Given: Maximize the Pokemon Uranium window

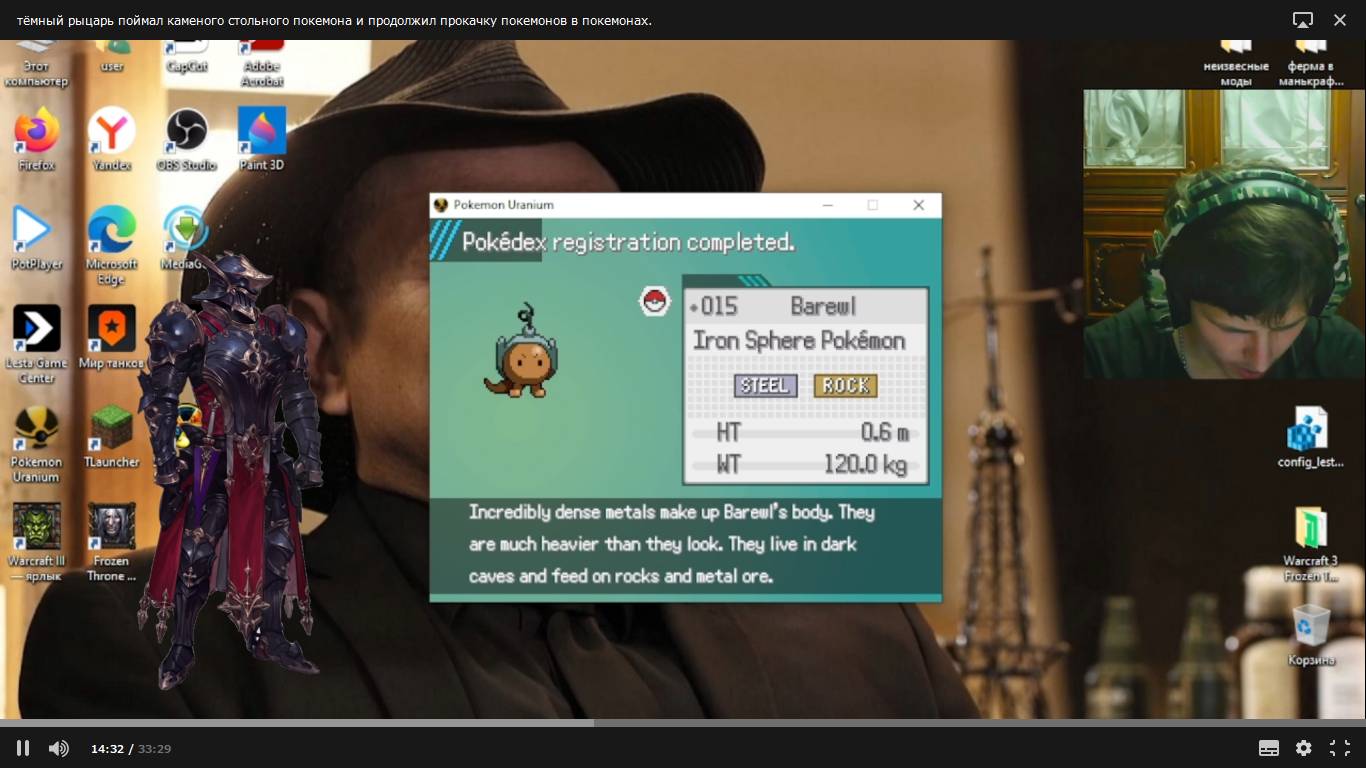Looking at the screenshot, I should (872, 205).
